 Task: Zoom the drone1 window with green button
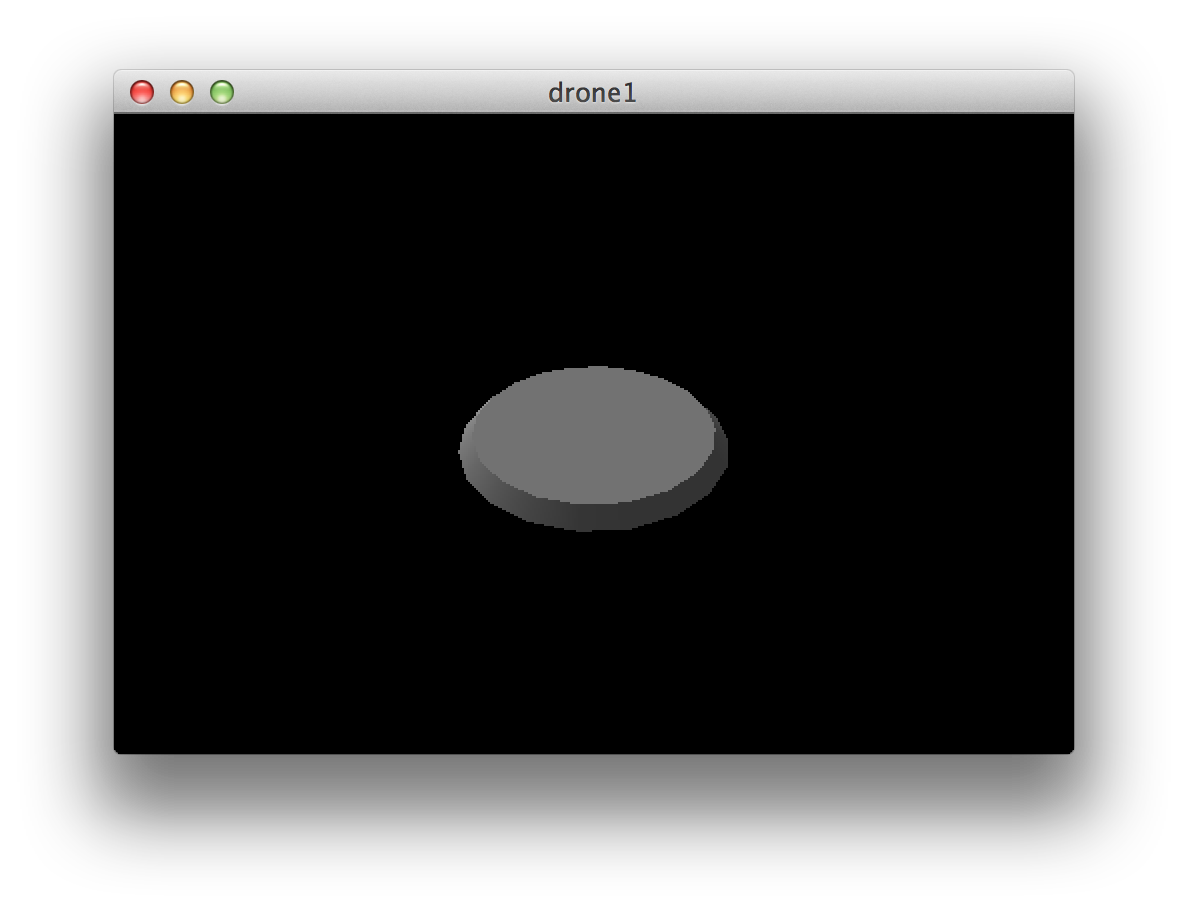tap(222, 93)
